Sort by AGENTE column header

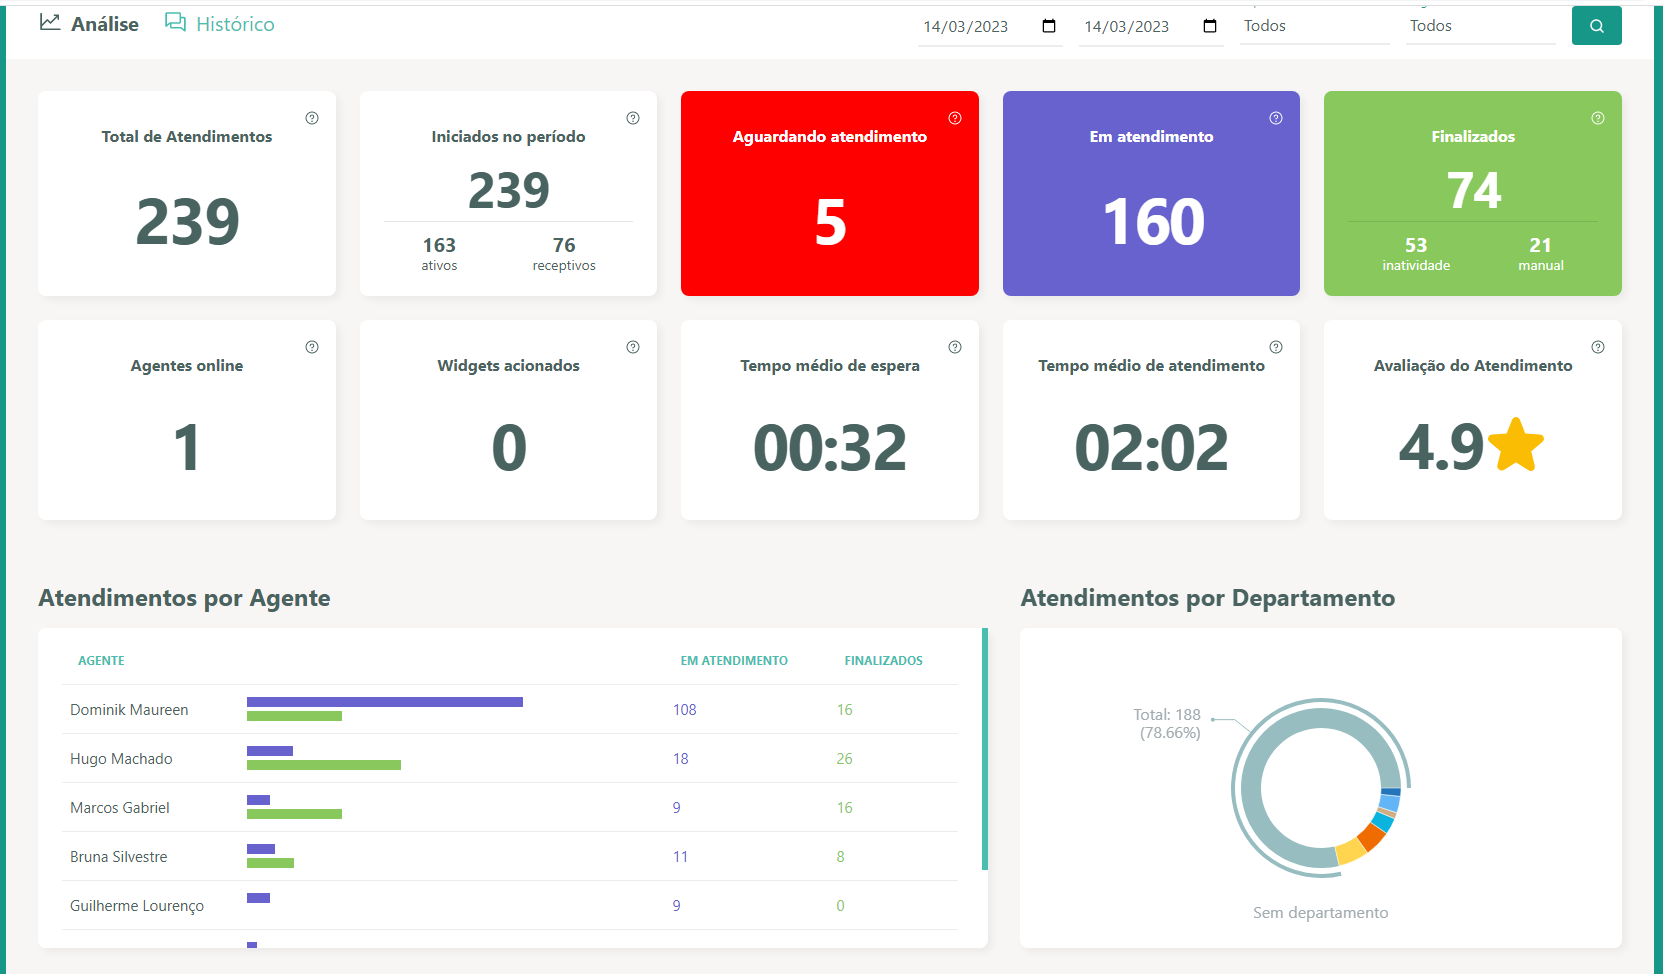101,661
